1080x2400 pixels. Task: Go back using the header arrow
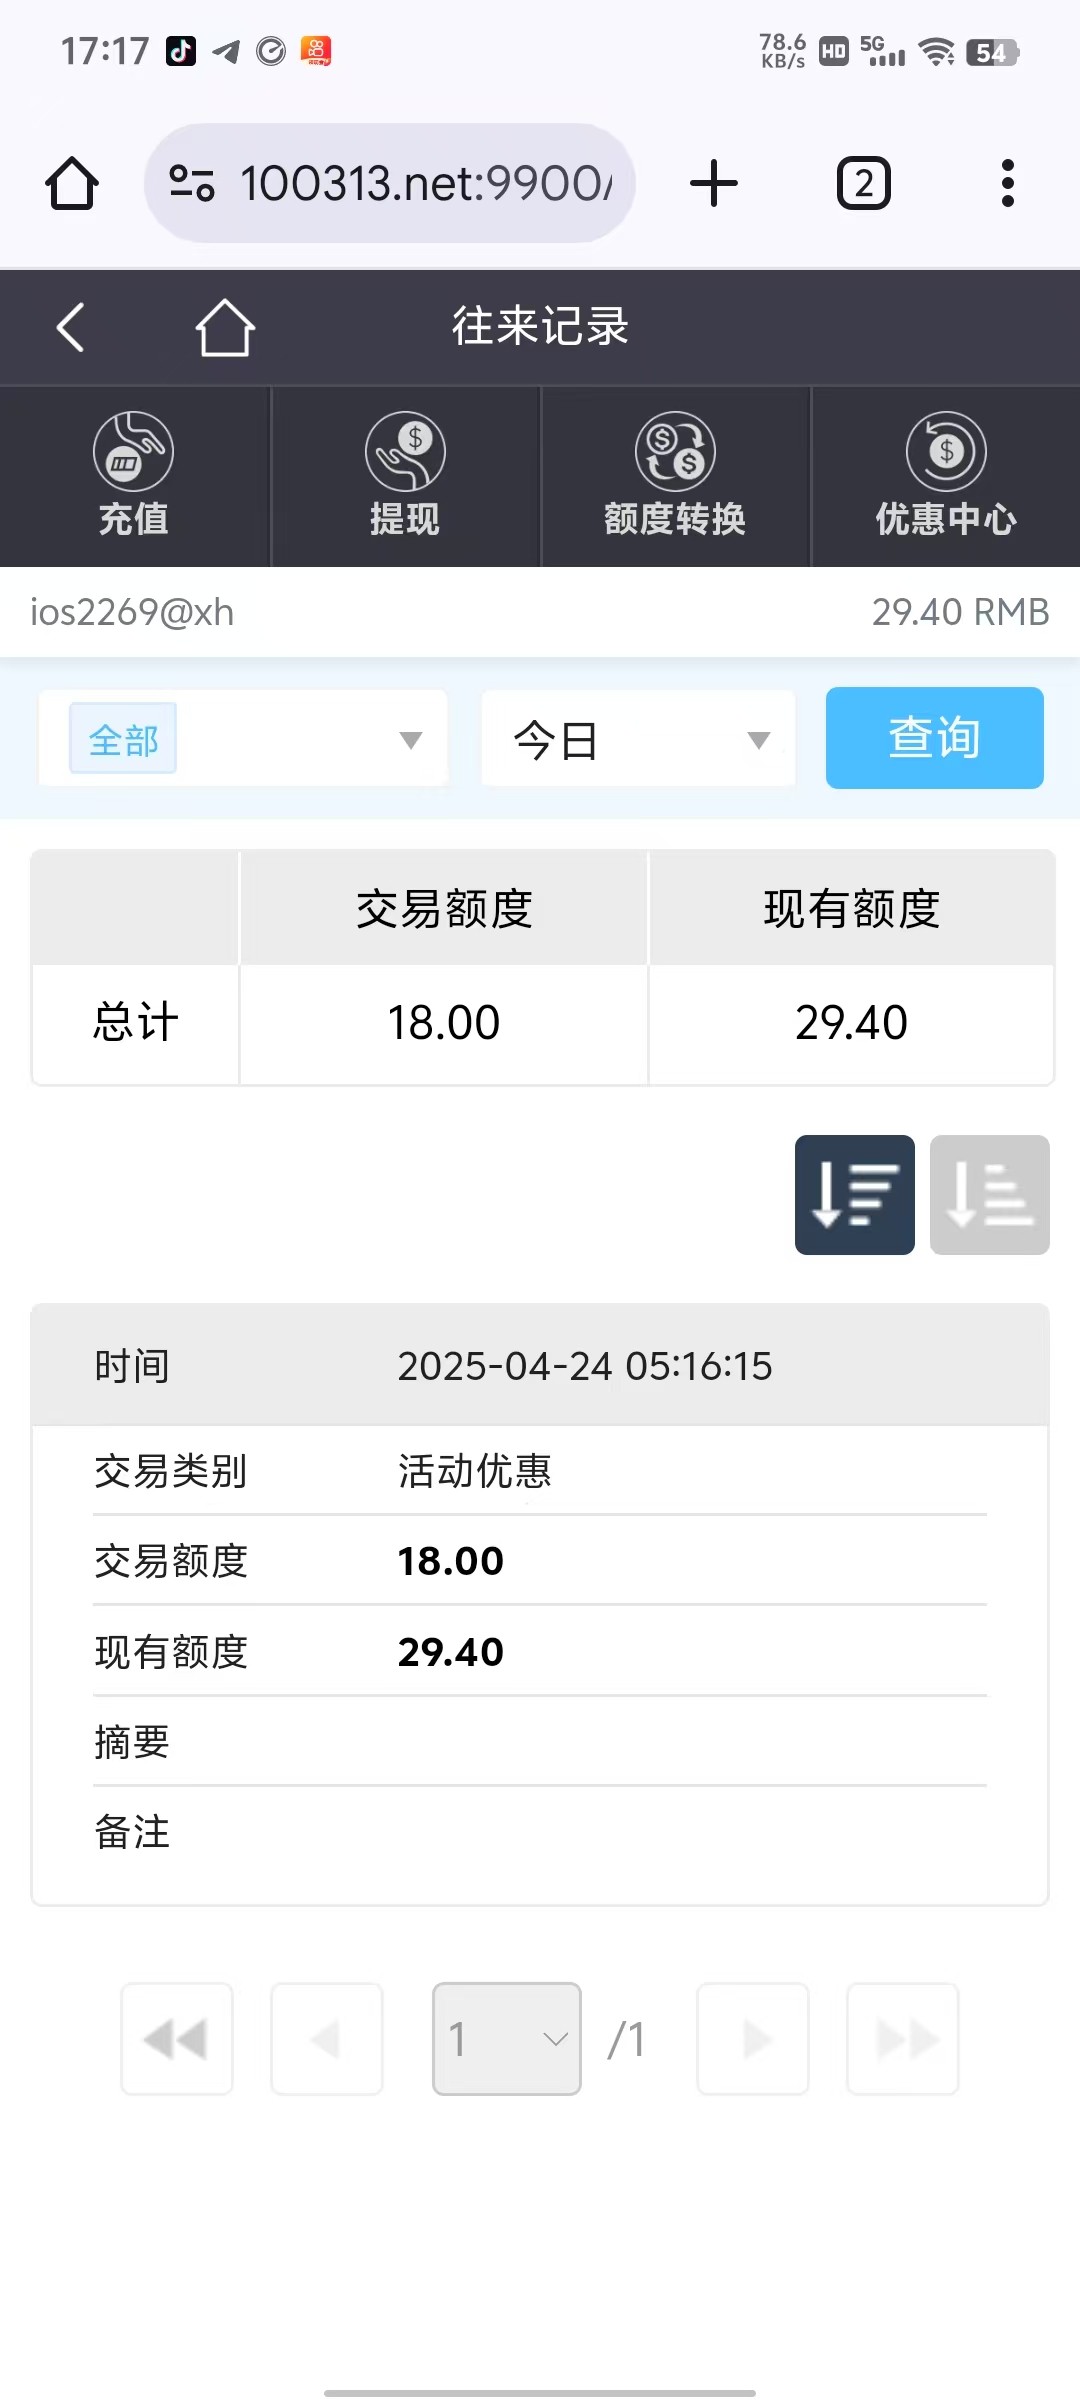pyautogui.click(x=70, y=327)
